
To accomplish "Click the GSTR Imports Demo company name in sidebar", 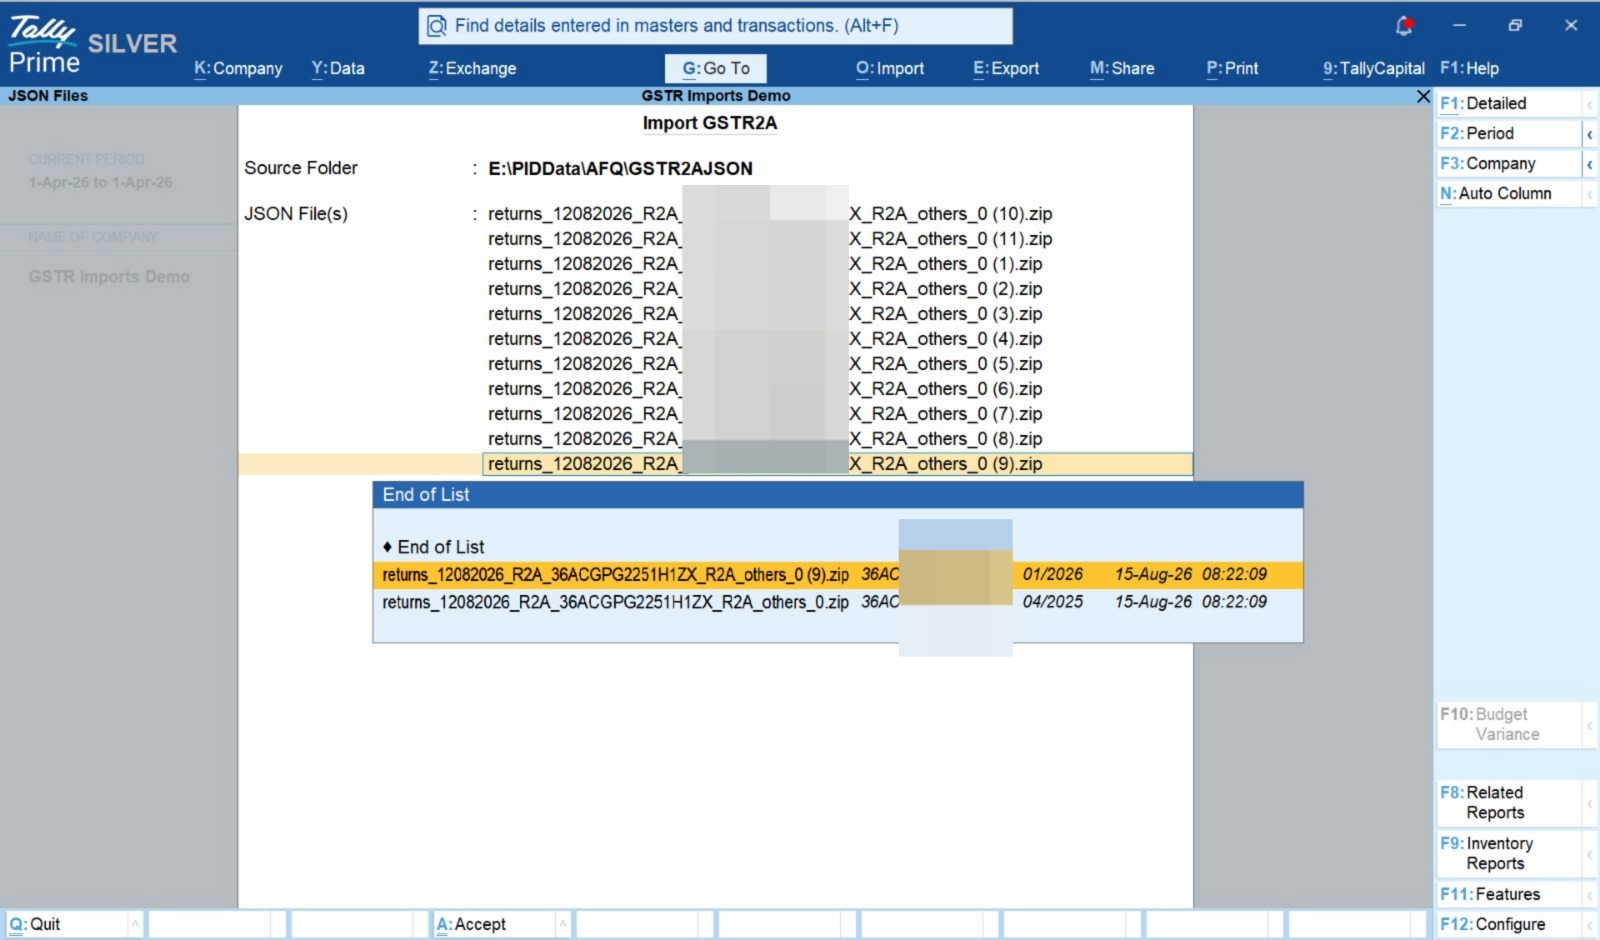I will click(109, 277).
